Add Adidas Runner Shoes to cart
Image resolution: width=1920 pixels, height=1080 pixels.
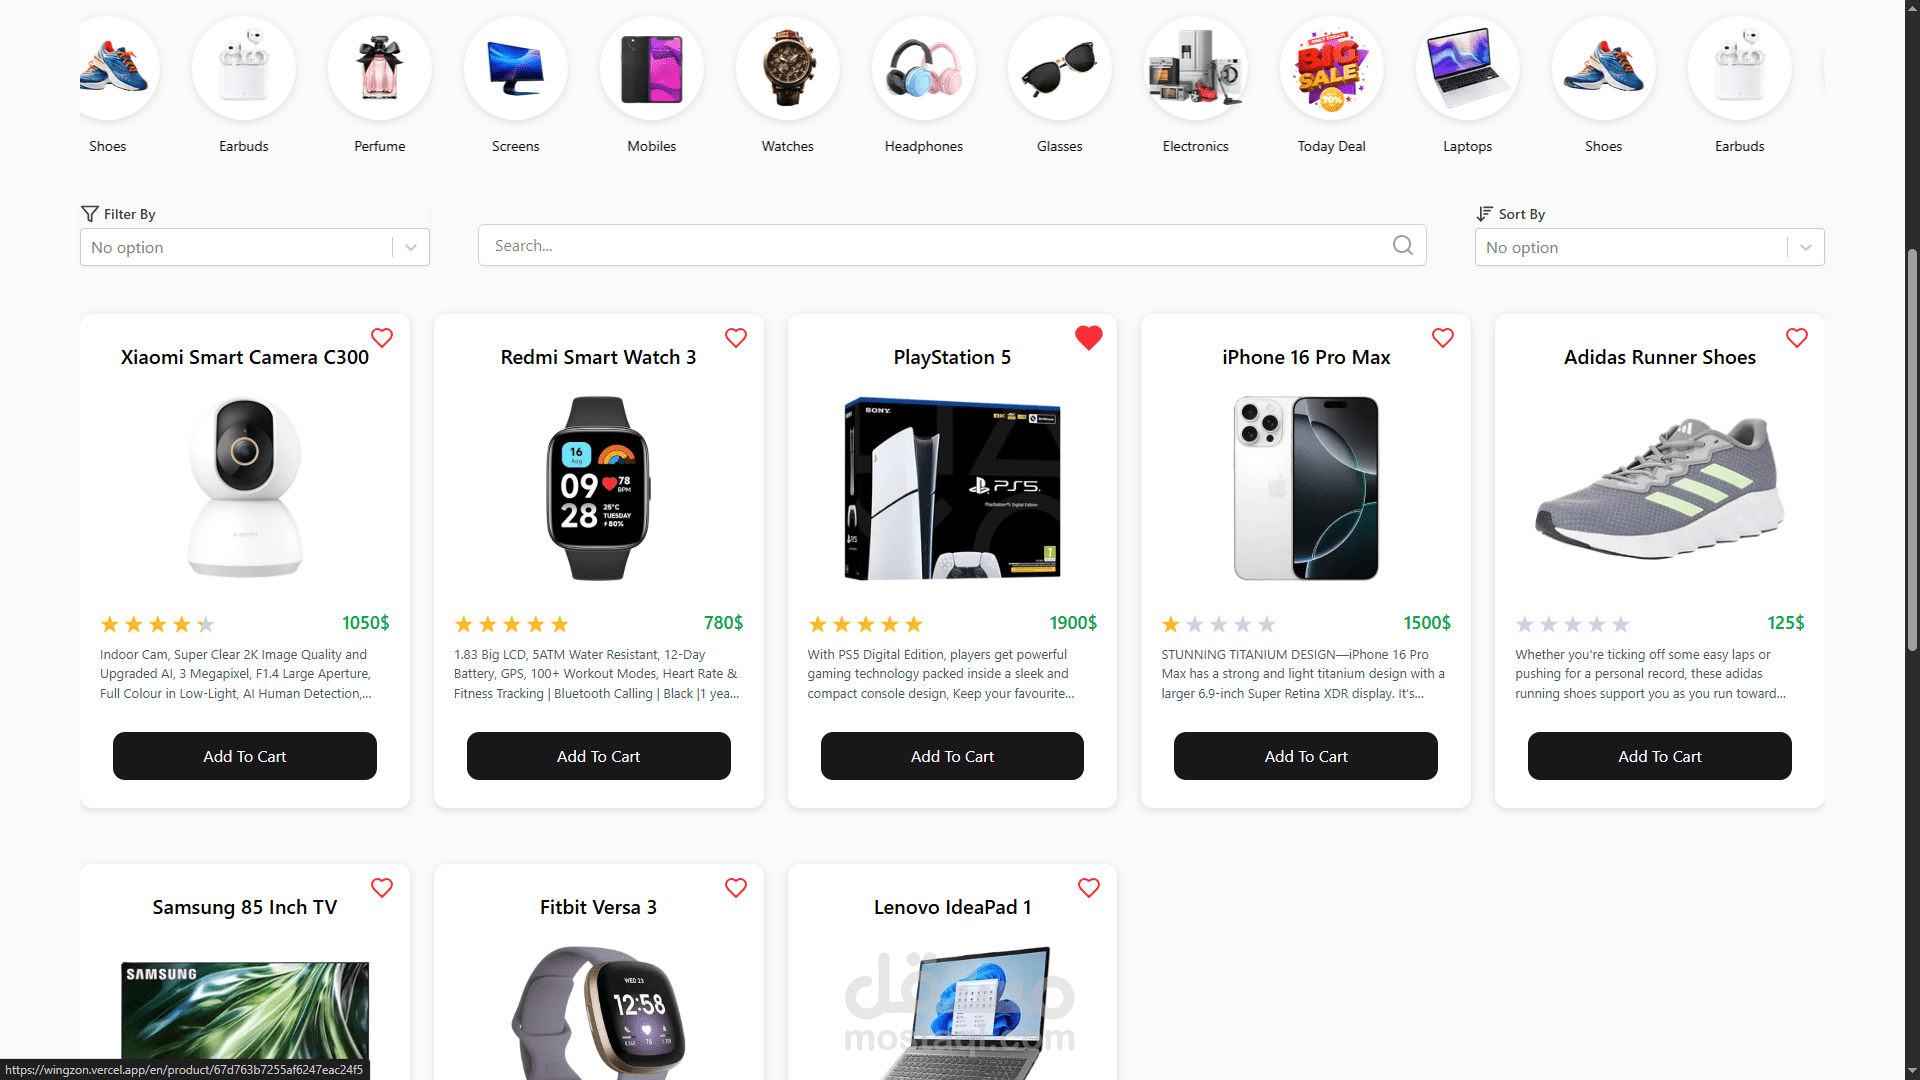(x=1659, y=756)
